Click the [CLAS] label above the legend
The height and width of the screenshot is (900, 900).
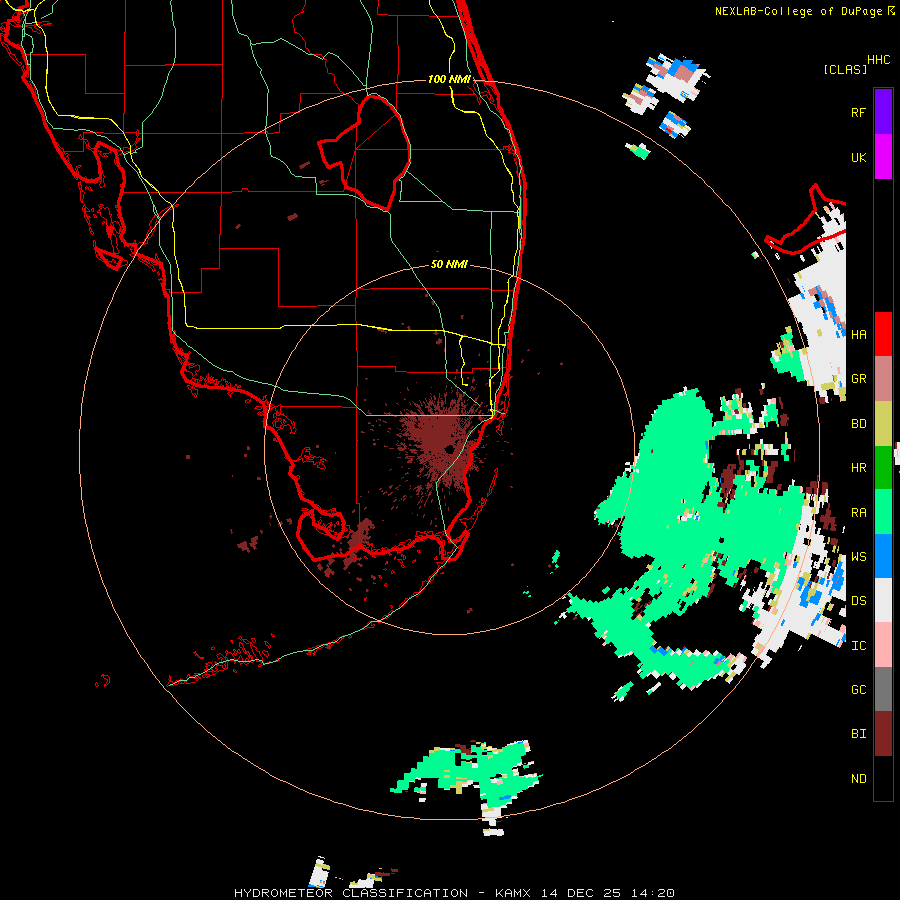tap(845, 69)
